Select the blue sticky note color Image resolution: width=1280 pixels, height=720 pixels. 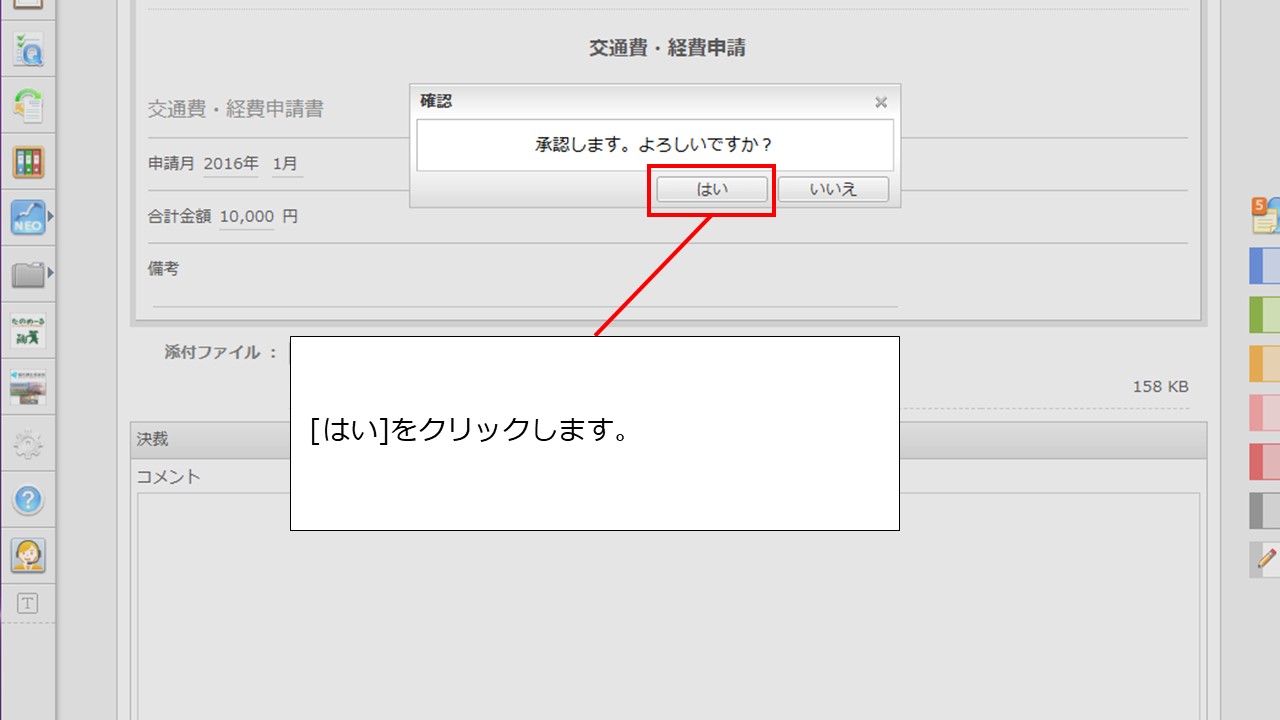pos(1265,266)
